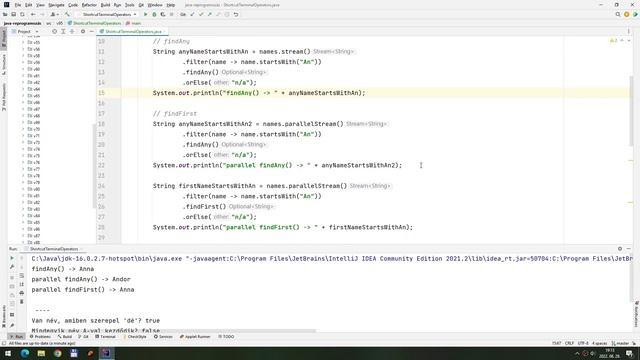This screenshot has width=640, height=360.
Task: Click the Save All toolbar icon
Action: (x=13, y=14)
